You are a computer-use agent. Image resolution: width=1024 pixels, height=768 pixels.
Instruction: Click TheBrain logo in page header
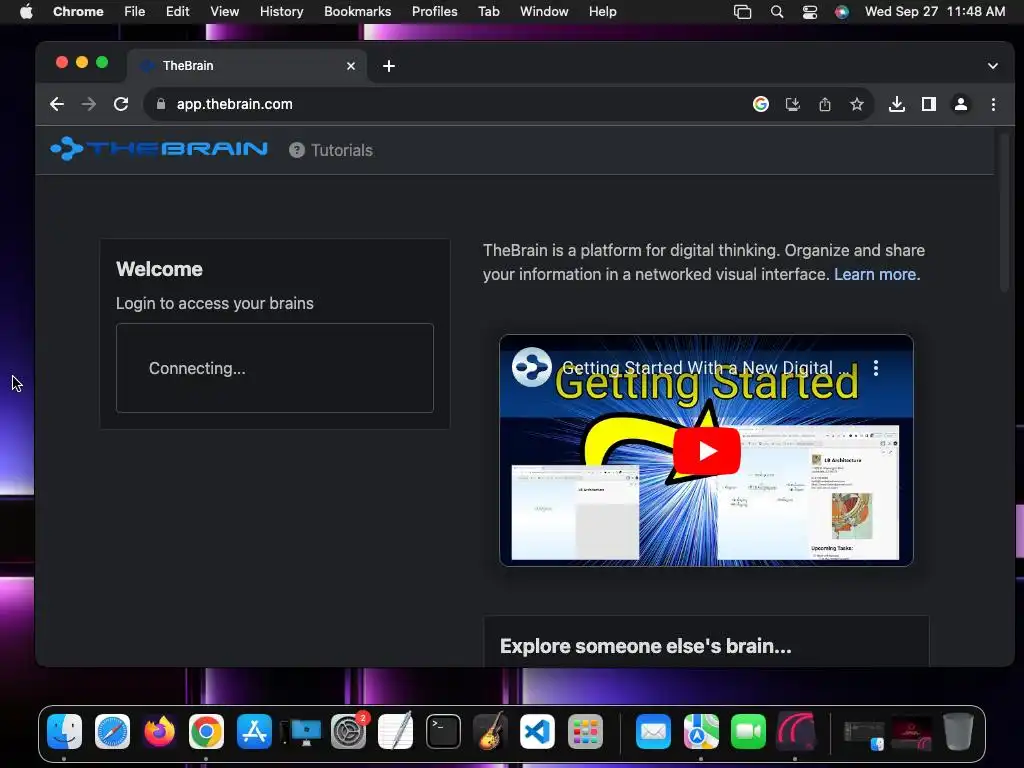159,149
